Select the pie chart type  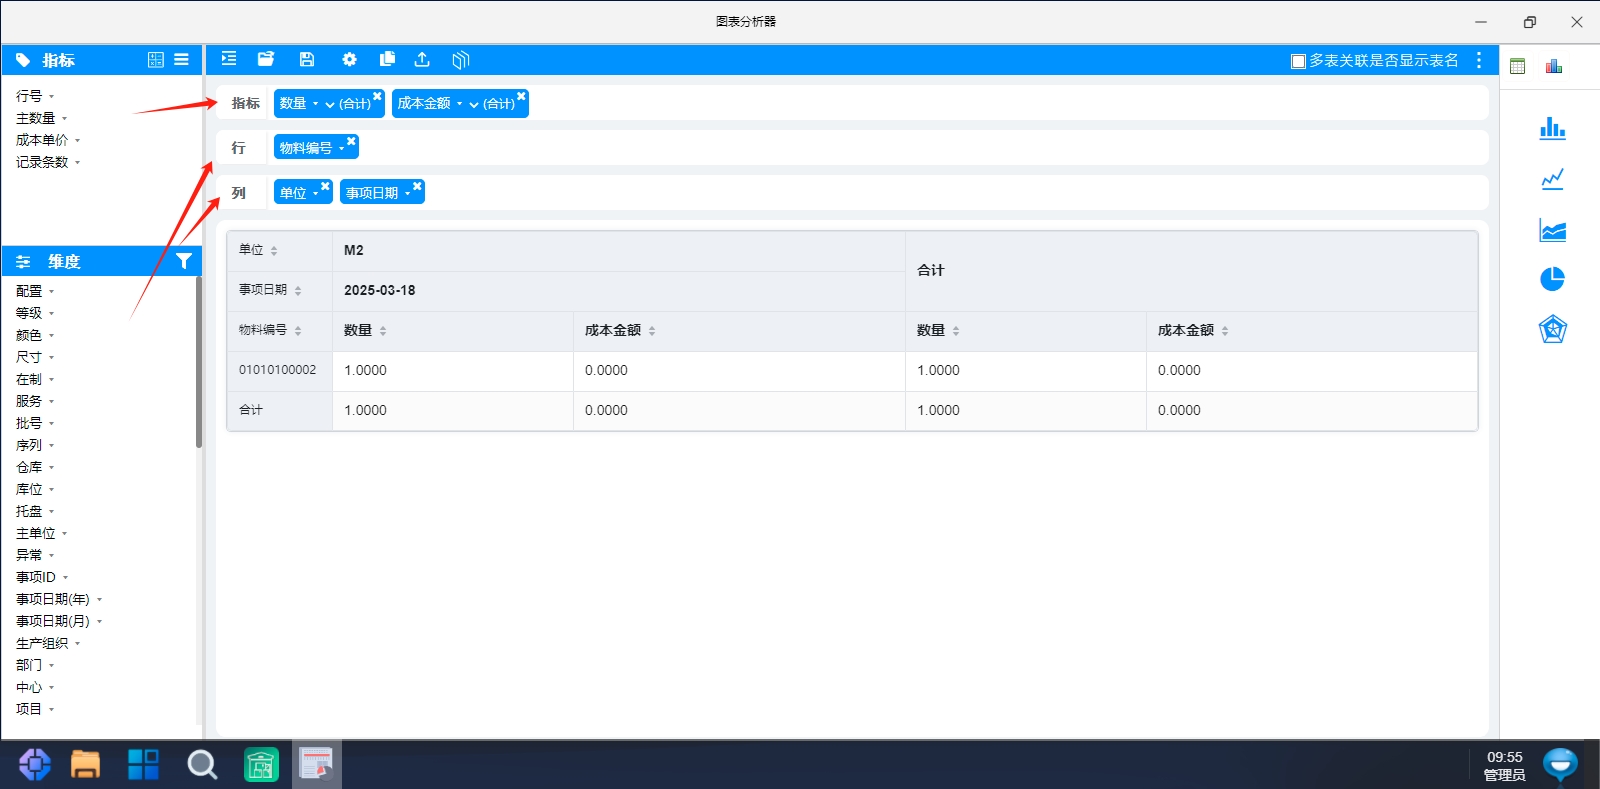pyautogui.click(x=1552, y=279)
